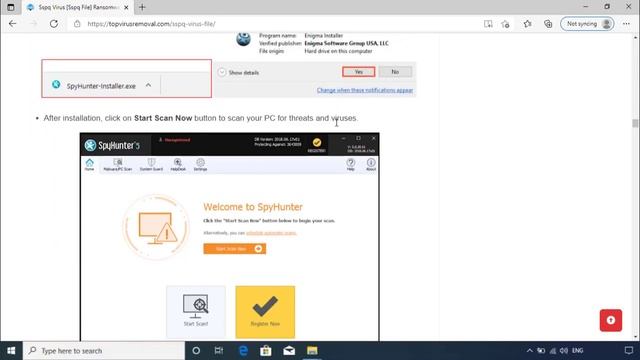Open a new browser tab
Screen dimensions: 640x360
click(142, 7)
